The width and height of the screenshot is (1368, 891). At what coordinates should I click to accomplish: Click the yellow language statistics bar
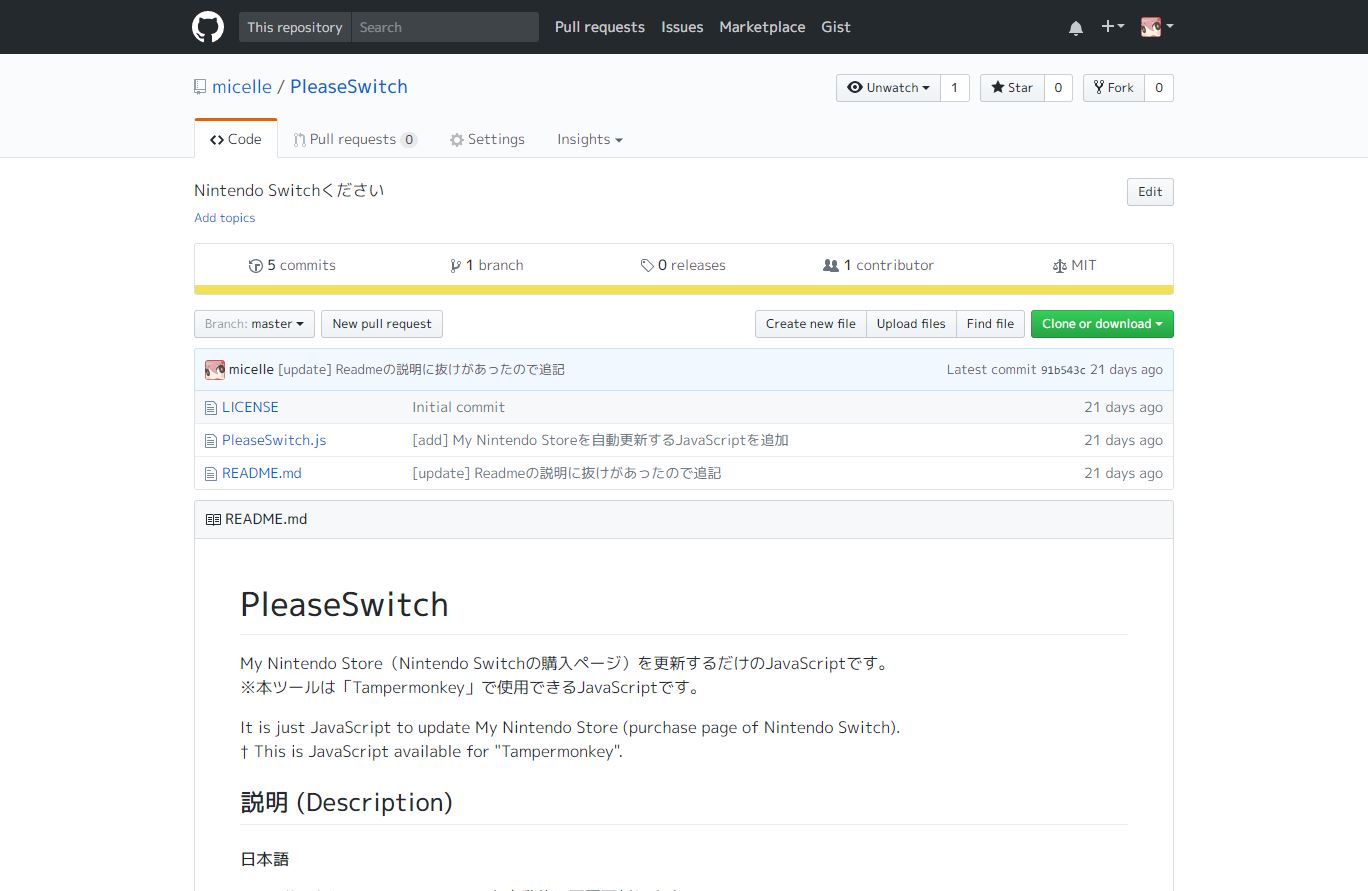click(683, 289)
